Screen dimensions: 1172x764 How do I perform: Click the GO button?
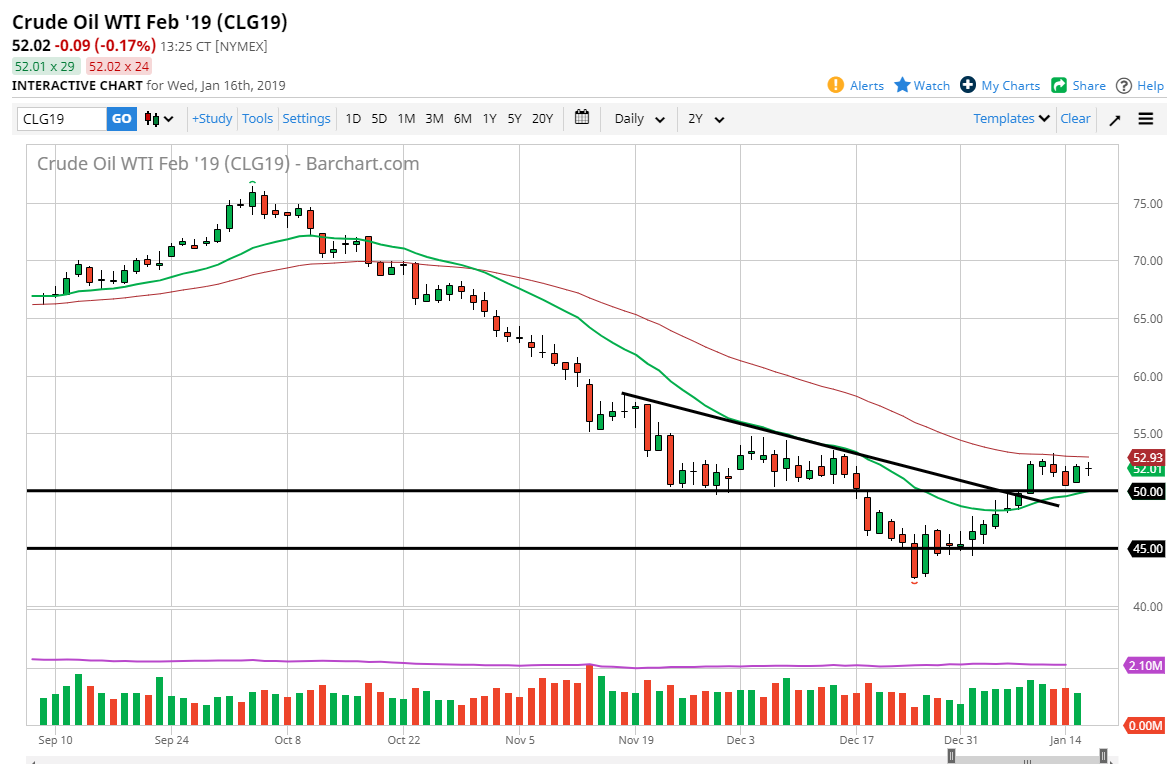coord(121,118)
